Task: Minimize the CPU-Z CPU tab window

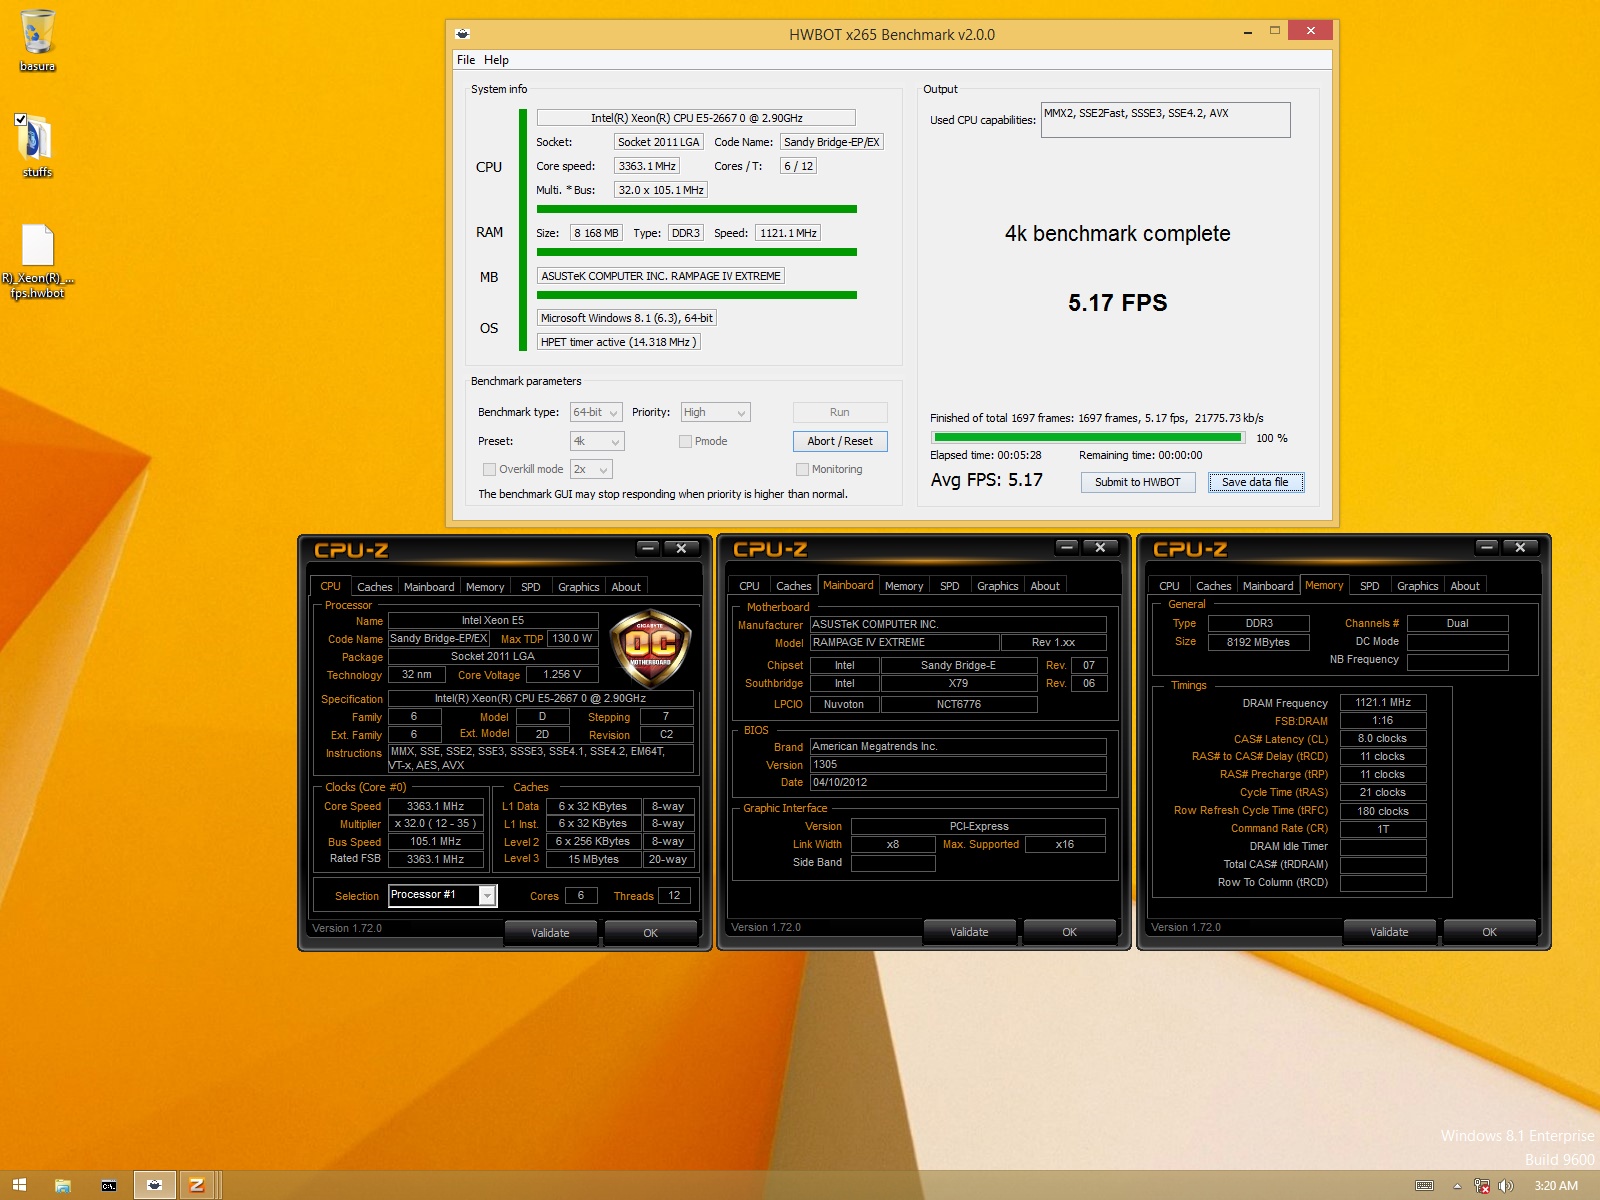Action: [x=648, y=548]
